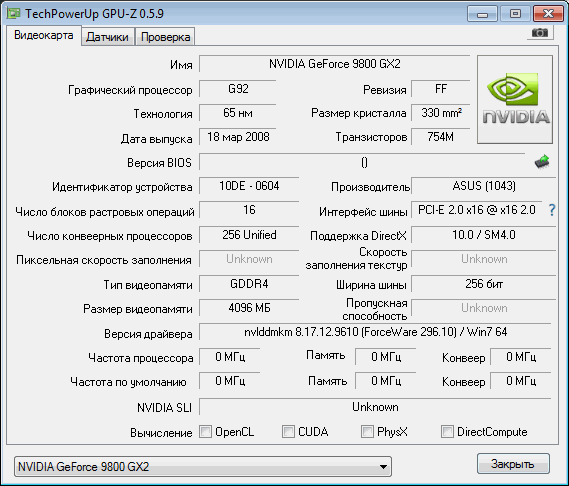Click current shader clock 0 МГц
This screenshot has height=486, width=569.
pos(520,357)
